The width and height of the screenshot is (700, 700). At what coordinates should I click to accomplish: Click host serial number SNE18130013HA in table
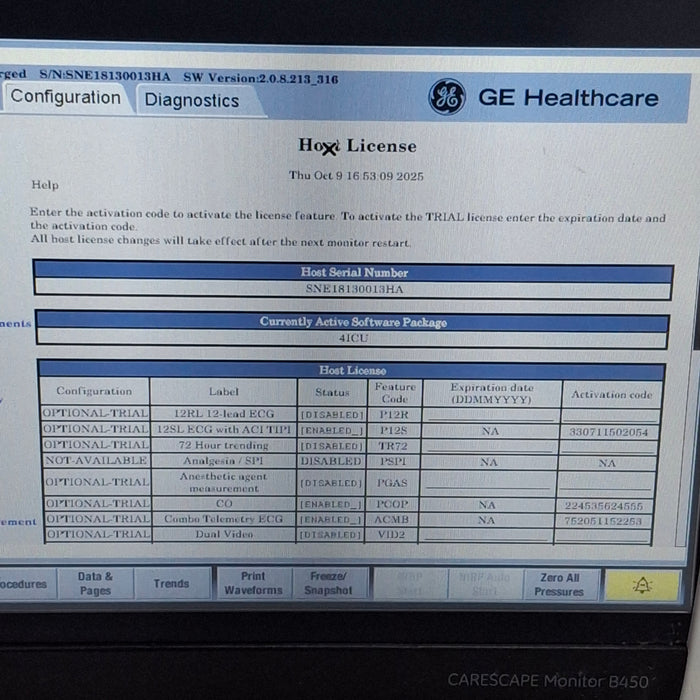(x=354, y=289)
